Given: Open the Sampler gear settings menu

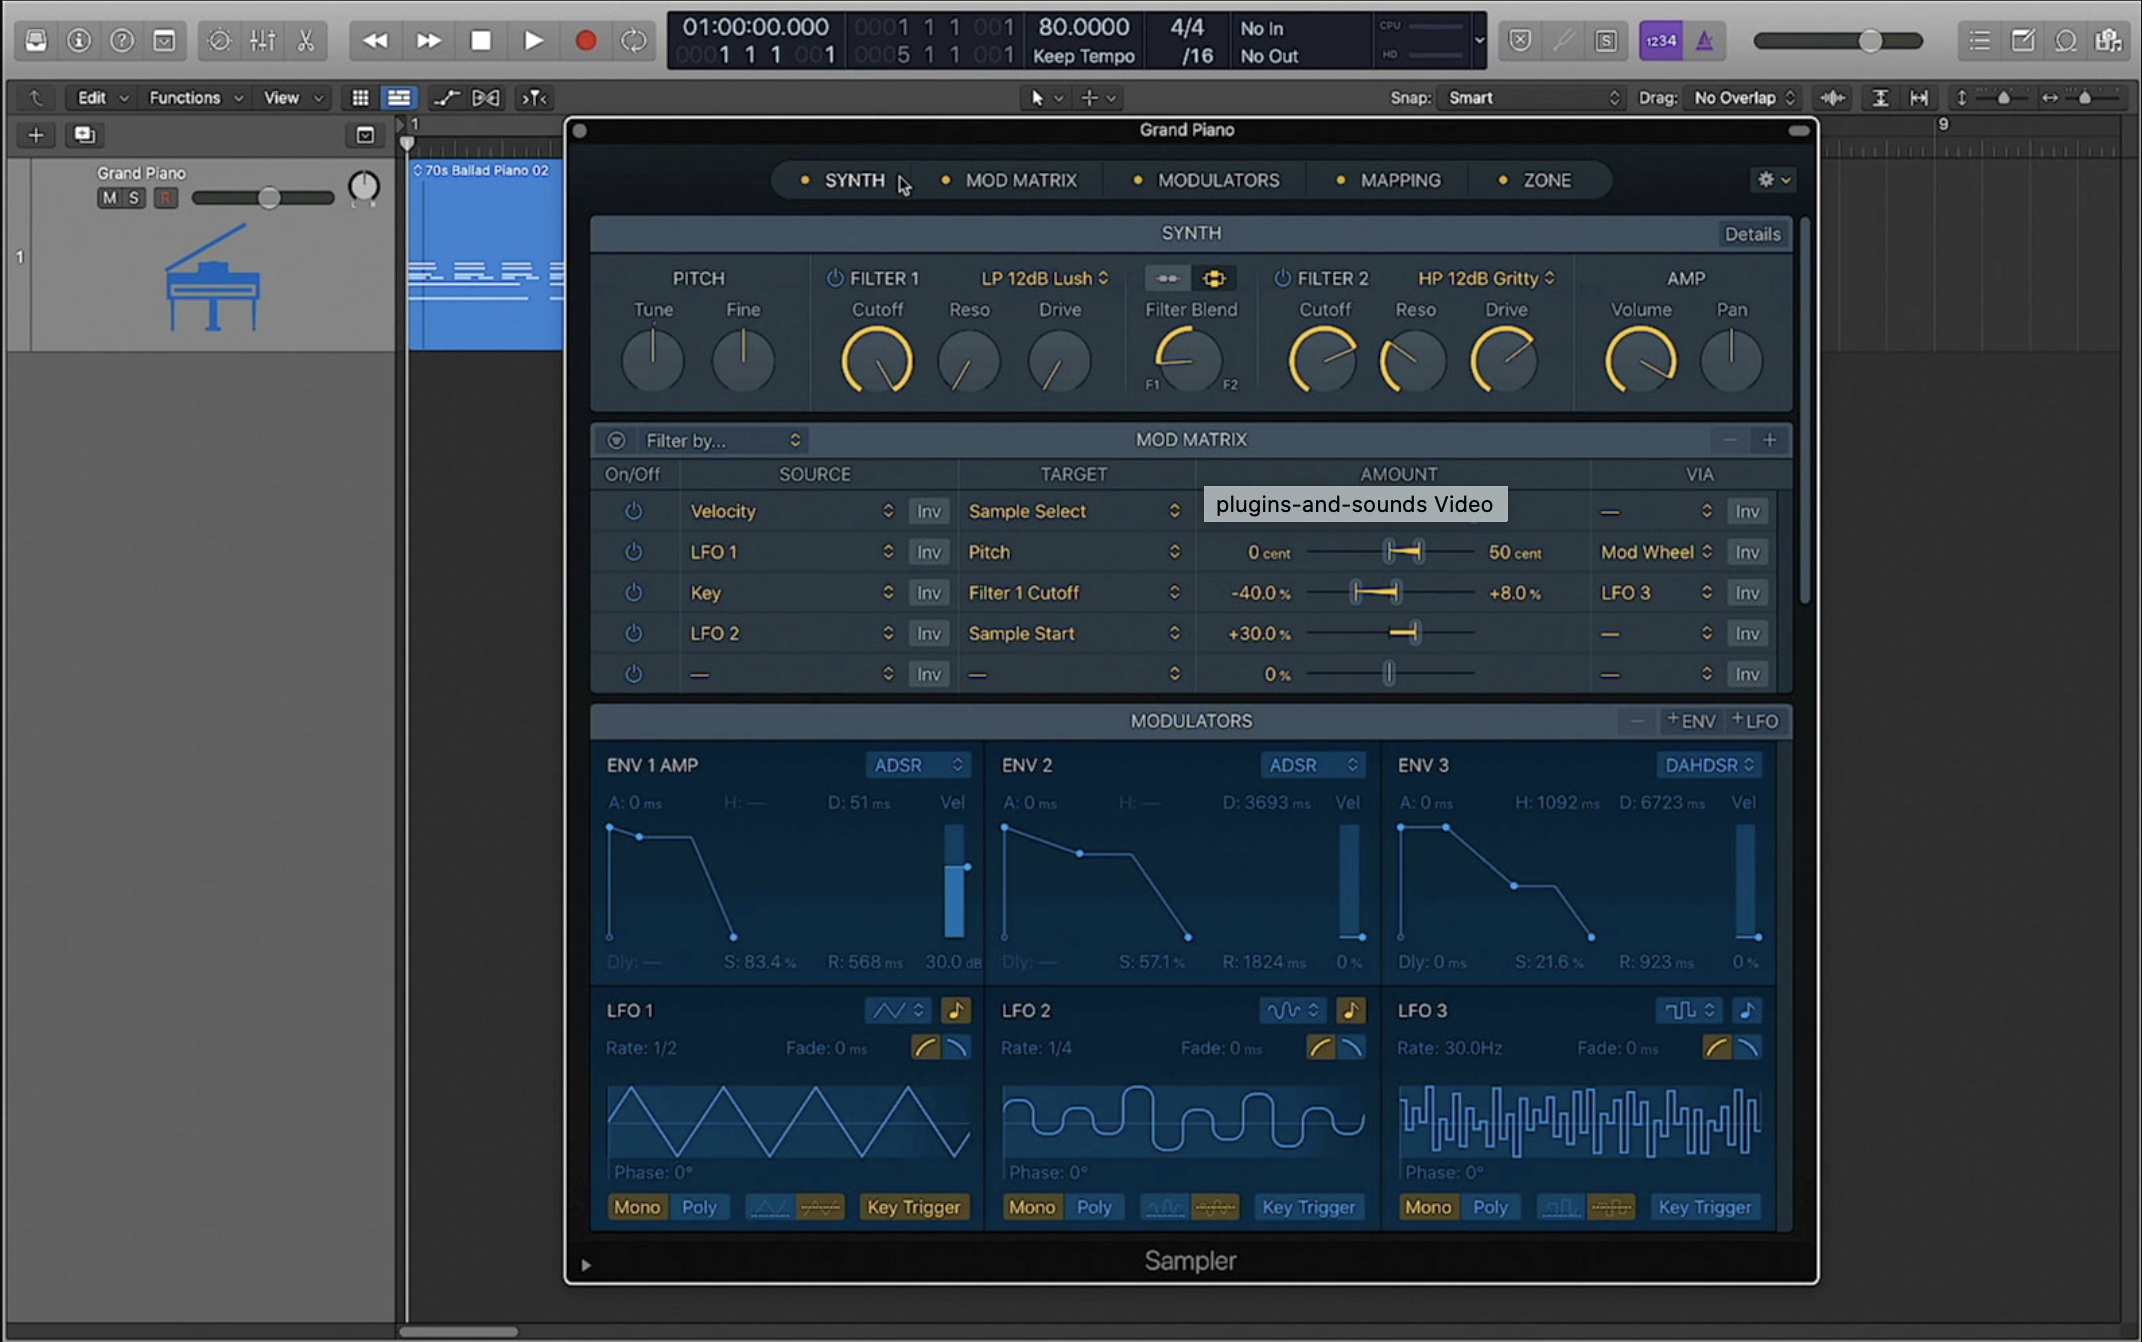Looking at the screenshot, I should coord(1773,180).
